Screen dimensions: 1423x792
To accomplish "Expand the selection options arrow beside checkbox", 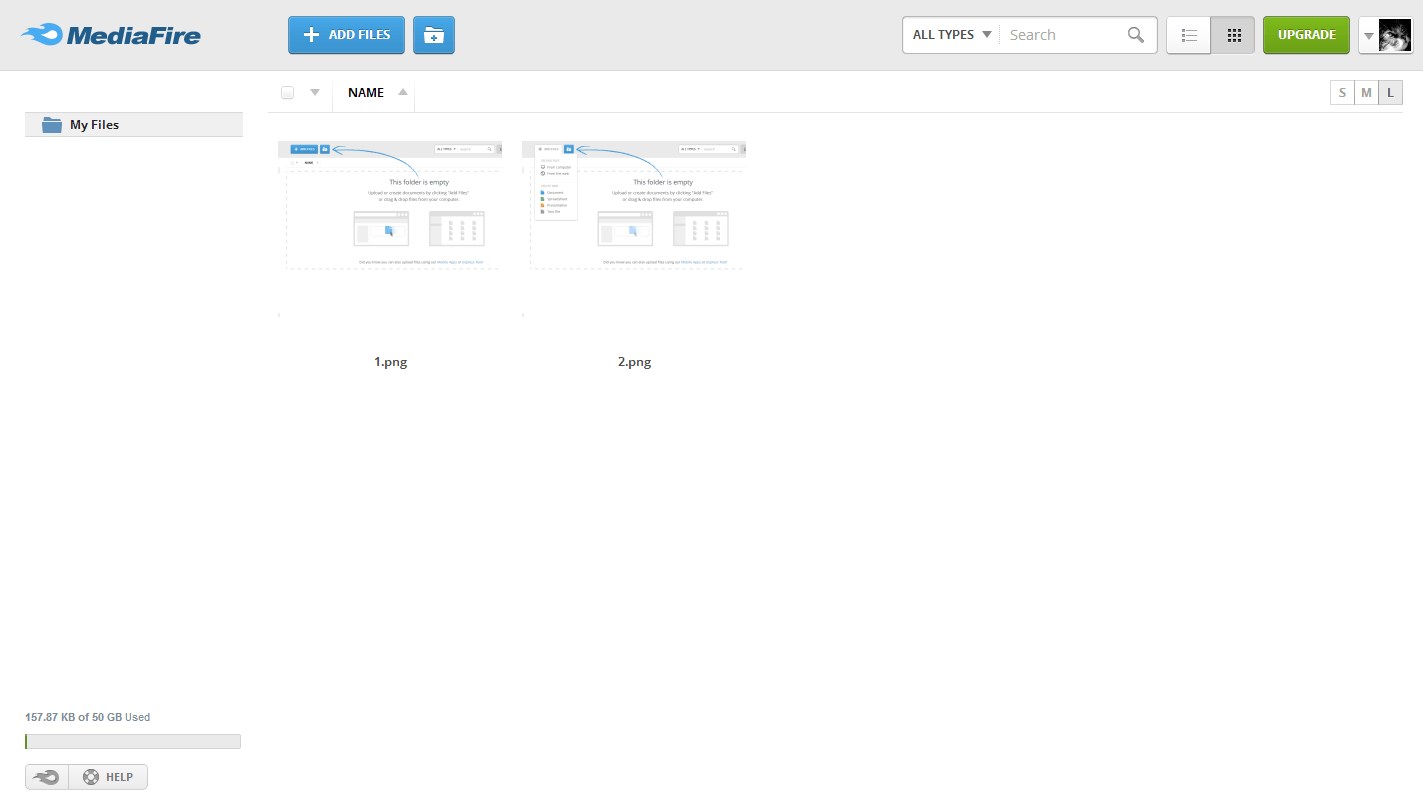I will (x=315, y=93).
